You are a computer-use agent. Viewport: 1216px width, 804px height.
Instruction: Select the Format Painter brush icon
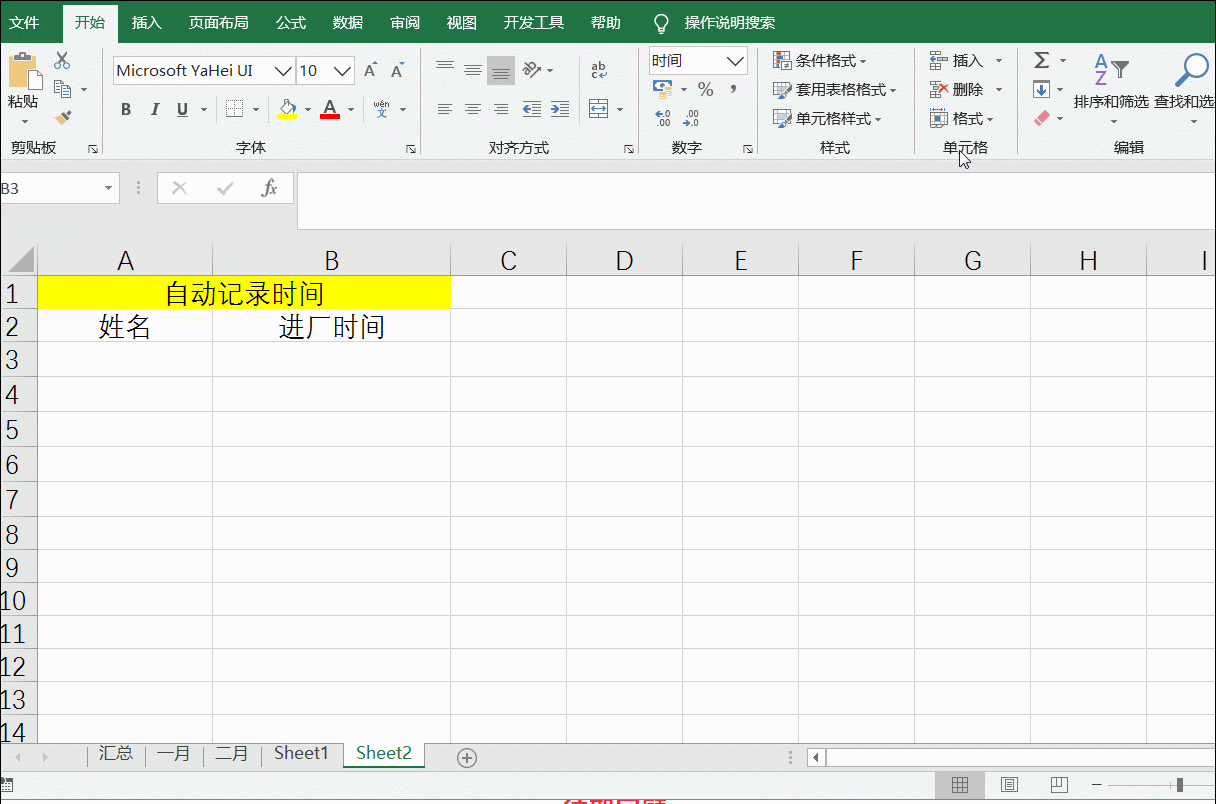[63, 118]
